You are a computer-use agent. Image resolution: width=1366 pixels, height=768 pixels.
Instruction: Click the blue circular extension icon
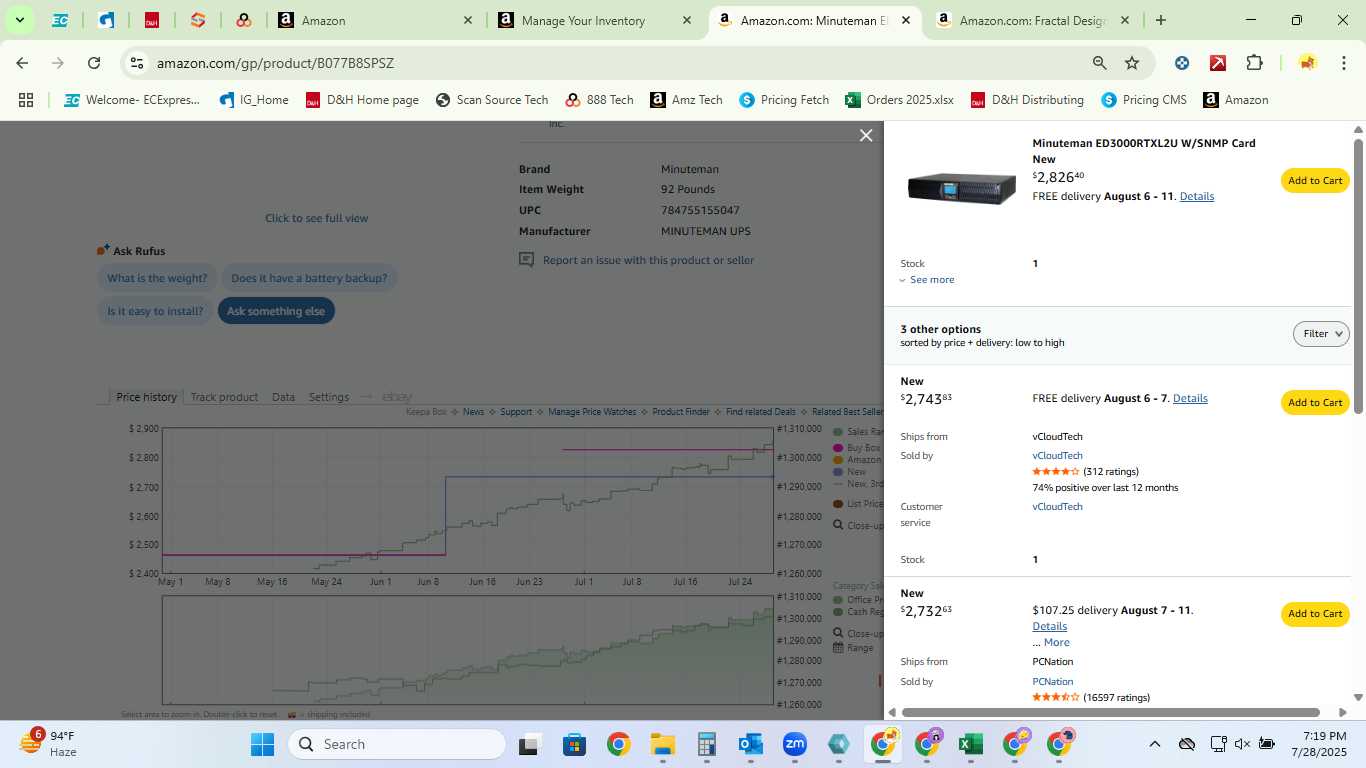point(1182,63)
